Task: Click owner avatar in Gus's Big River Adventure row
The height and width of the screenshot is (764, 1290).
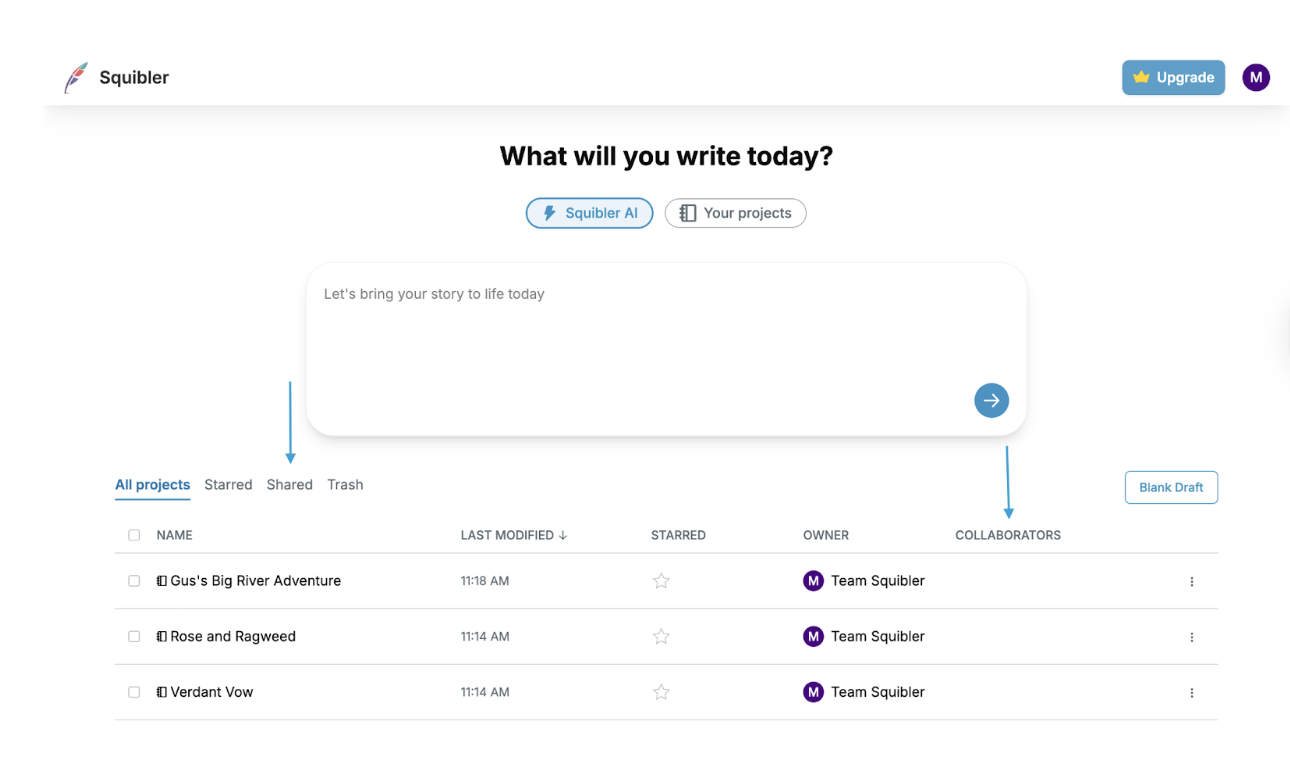Action: [x=813, y=581]
